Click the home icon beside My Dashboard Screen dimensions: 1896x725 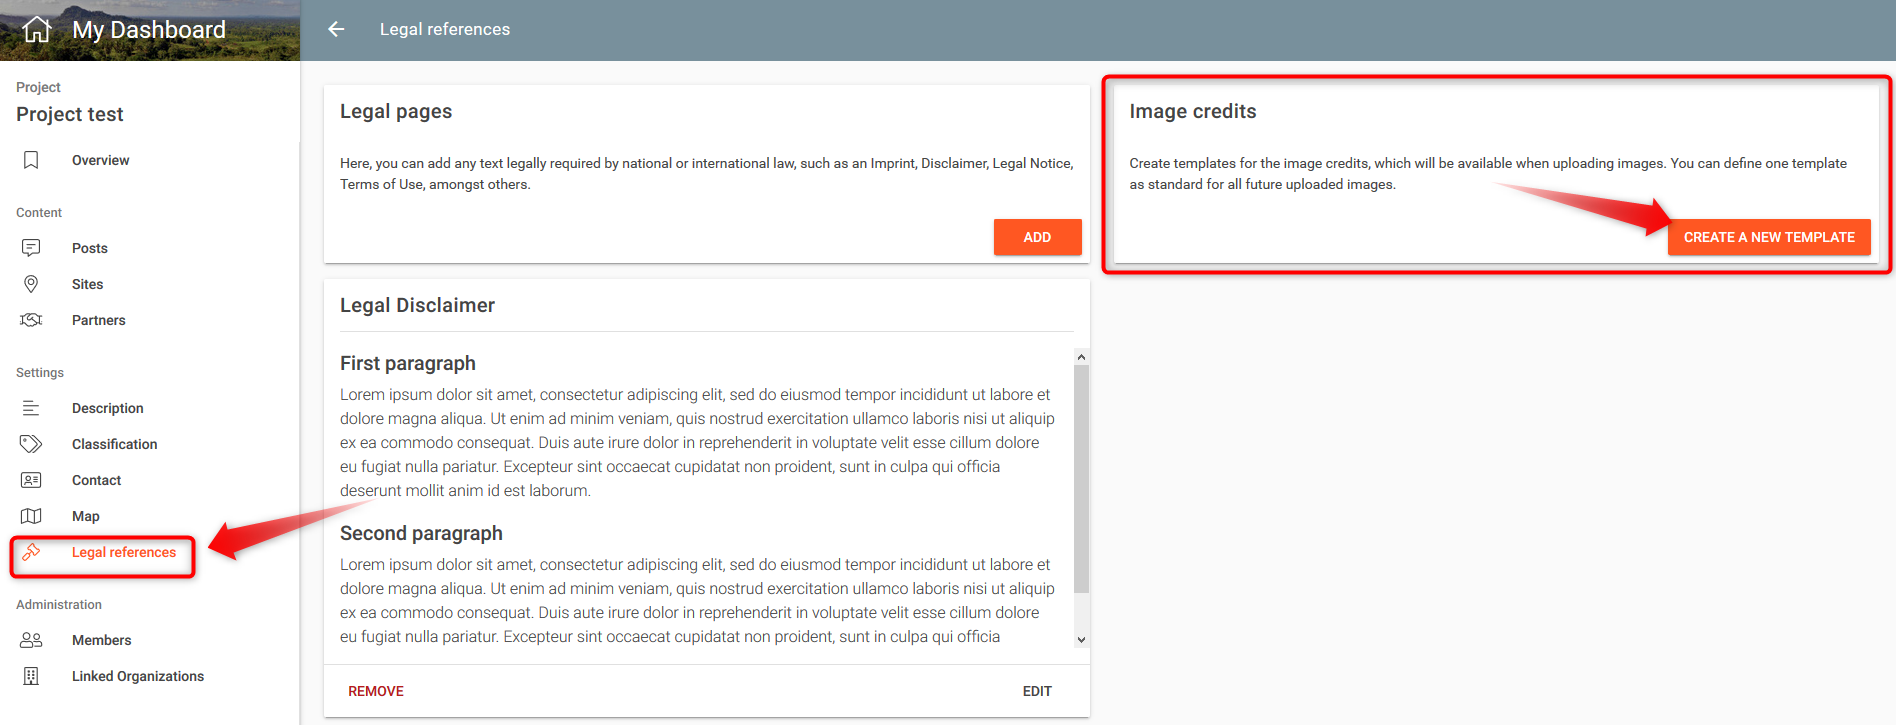click(x=37, y=30)
